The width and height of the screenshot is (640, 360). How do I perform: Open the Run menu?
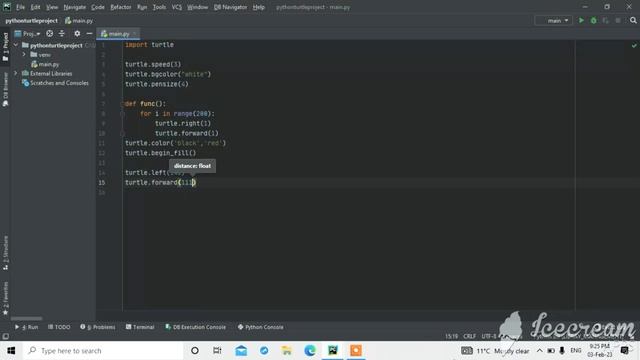click(x=142, y=7)
